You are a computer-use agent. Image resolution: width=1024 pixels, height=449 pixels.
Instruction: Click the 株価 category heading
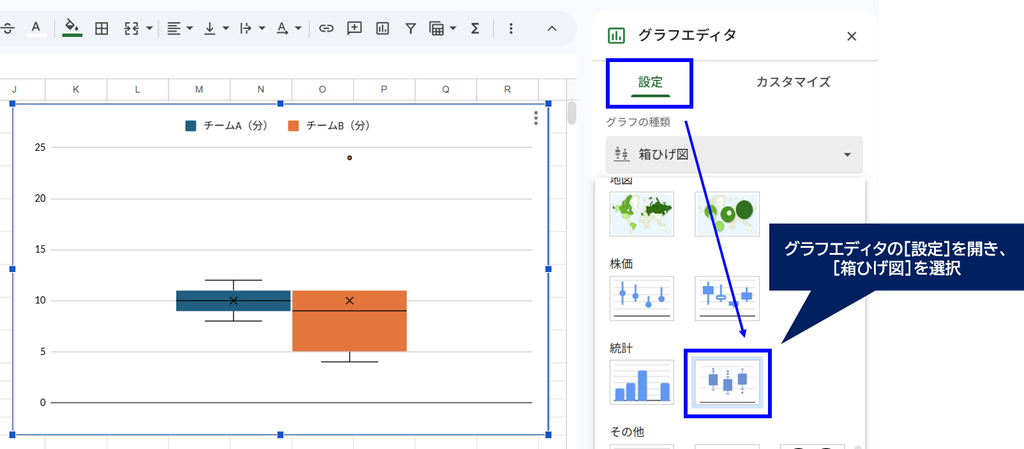tap(621, 264)
